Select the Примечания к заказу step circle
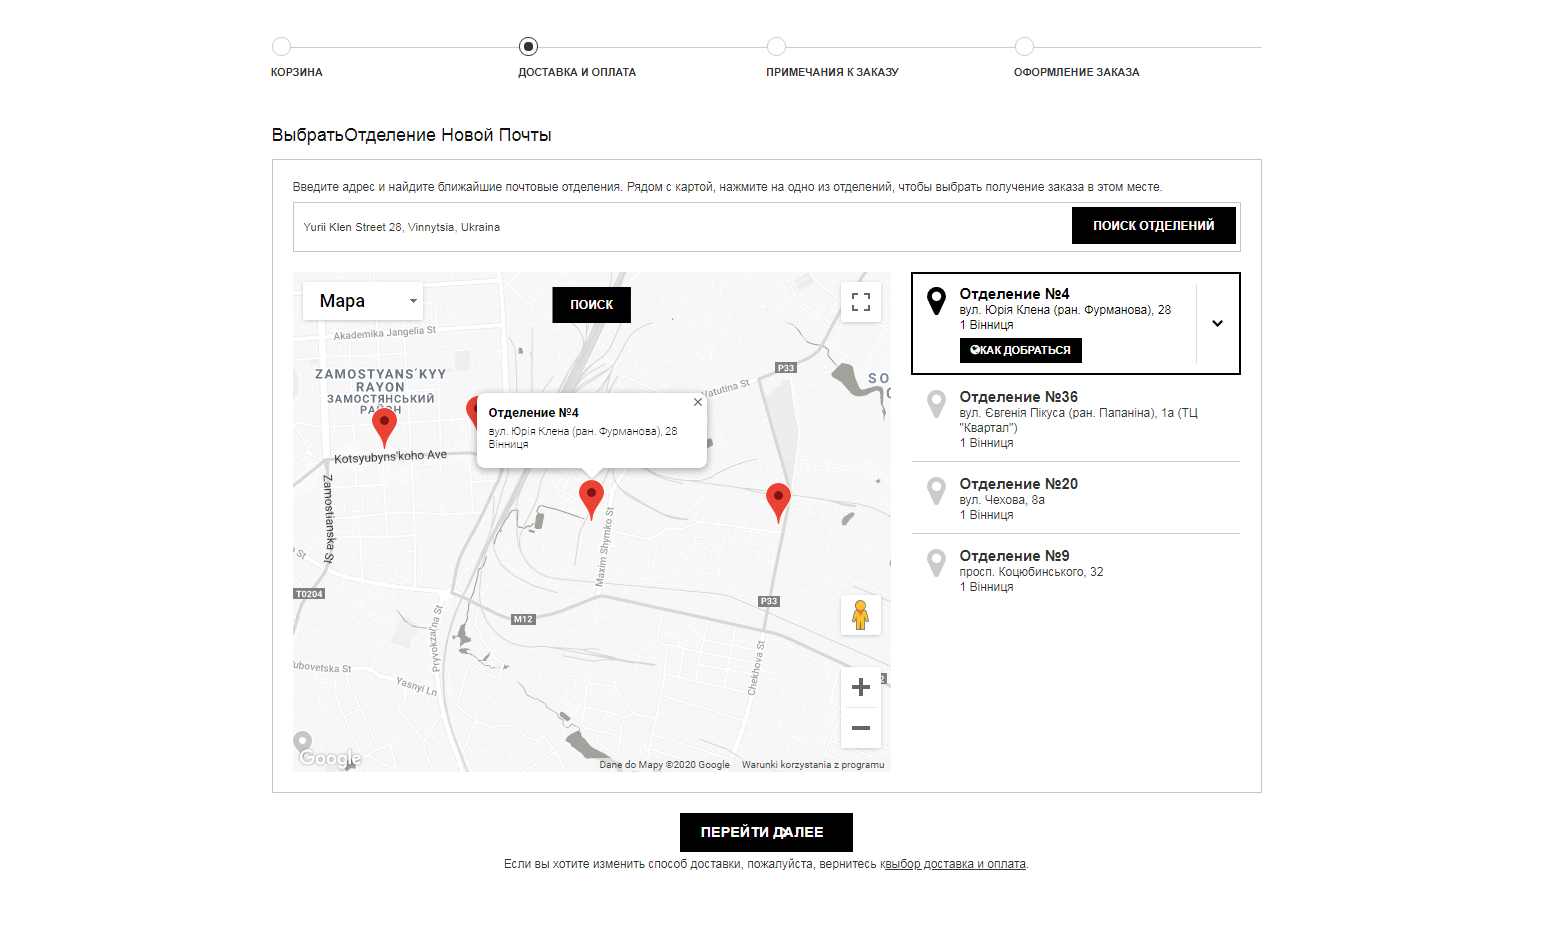The image size is (1544, 937). pyautogui.click(x=776, y=46)
